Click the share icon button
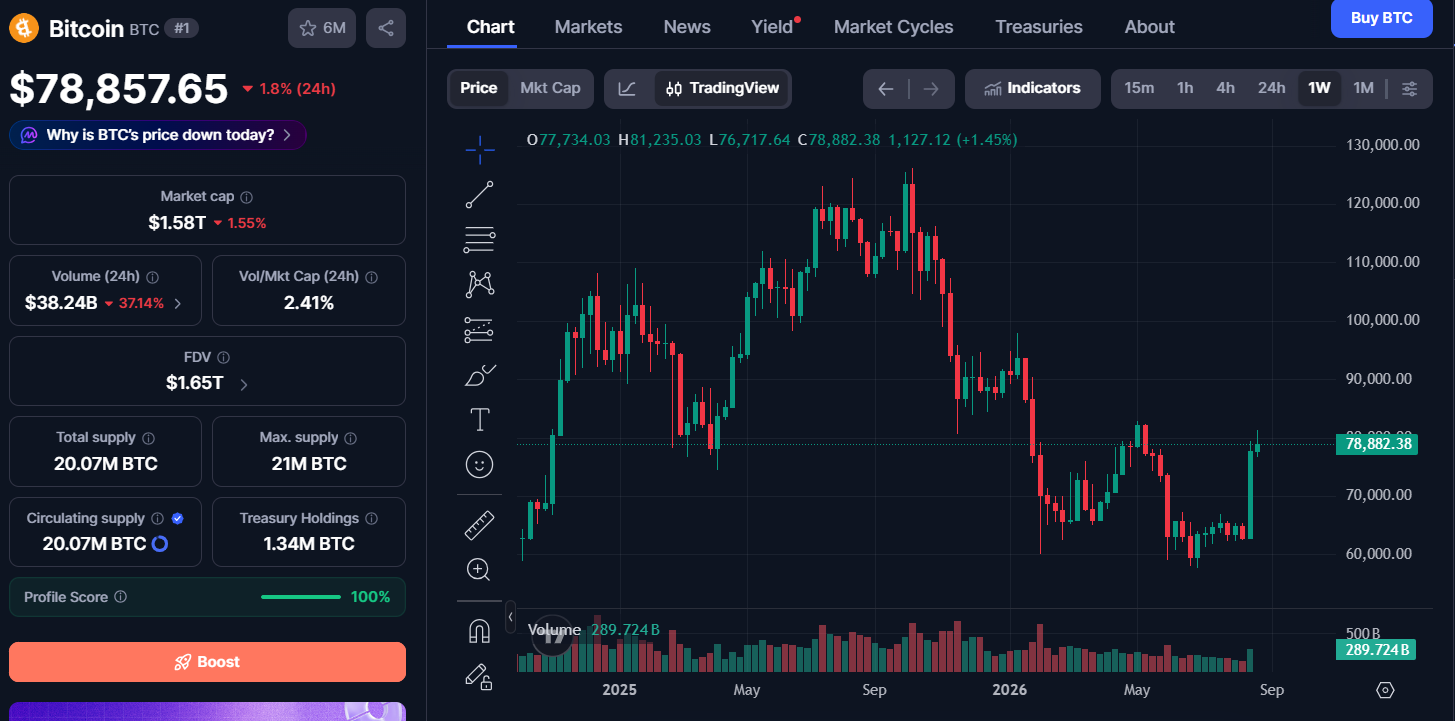This screenshot has height=721, width=1455. pos(386,28)
